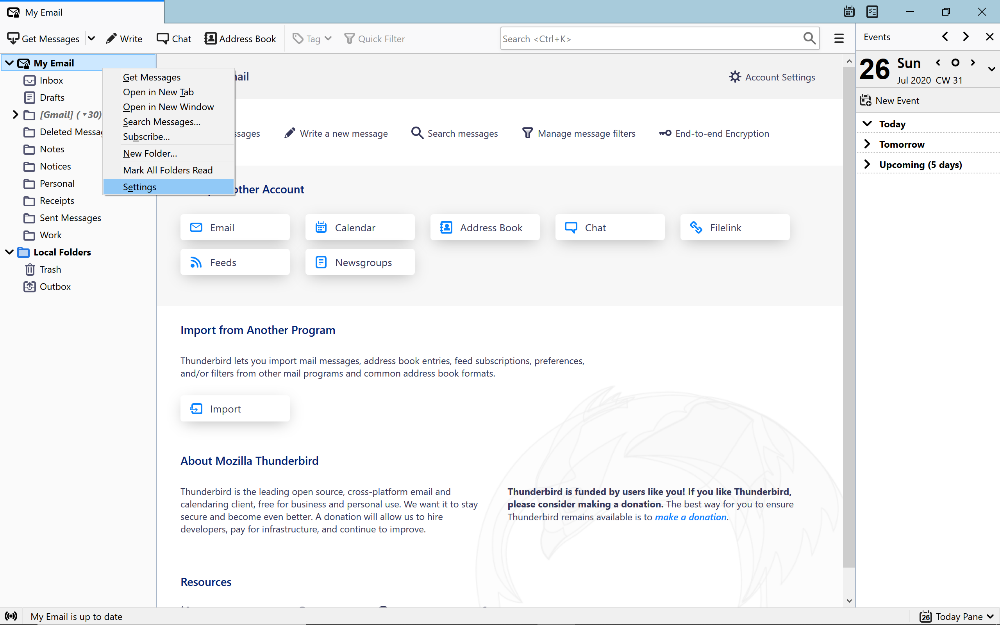Expand the mini calendar dropdown chevron
The image size is (1000, 625).
[x=991, y=69]
